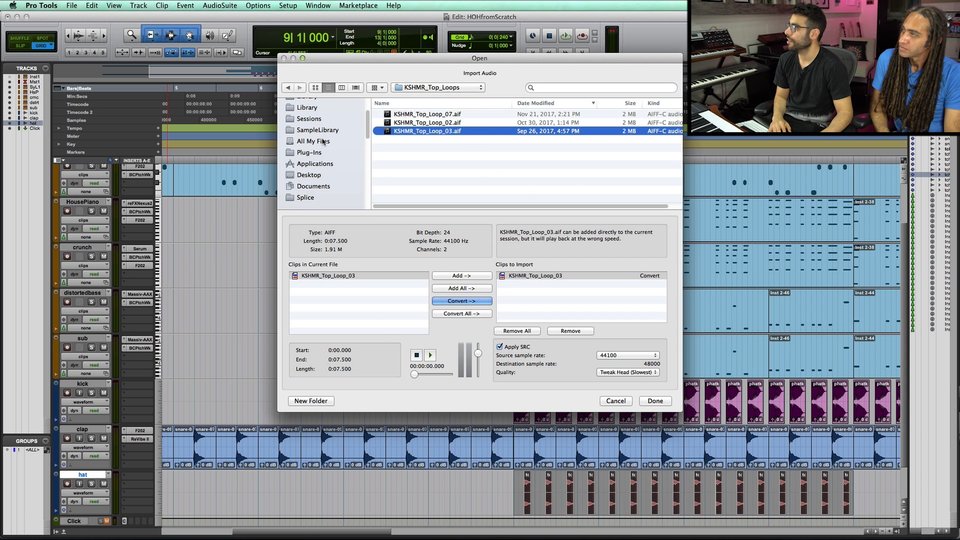960x540 pixels.
Task: Click zoom preset 3 button
Action: [x=86, y=53]
